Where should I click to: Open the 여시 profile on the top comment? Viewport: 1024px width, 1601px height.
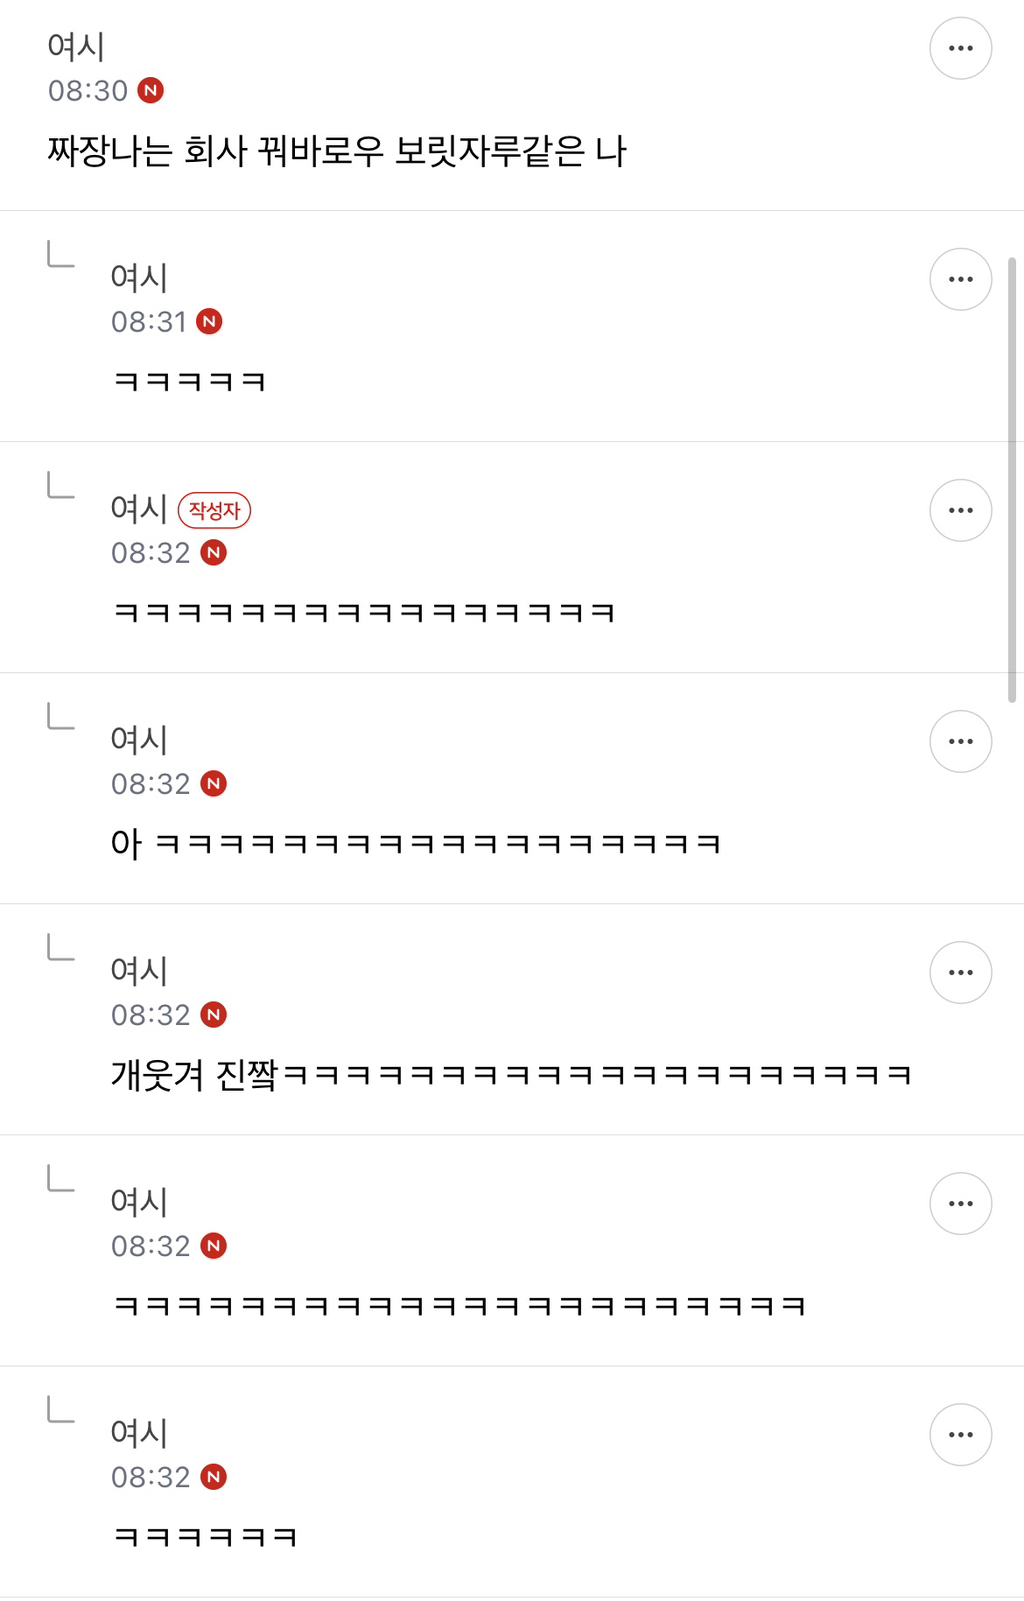pos(76,46)
